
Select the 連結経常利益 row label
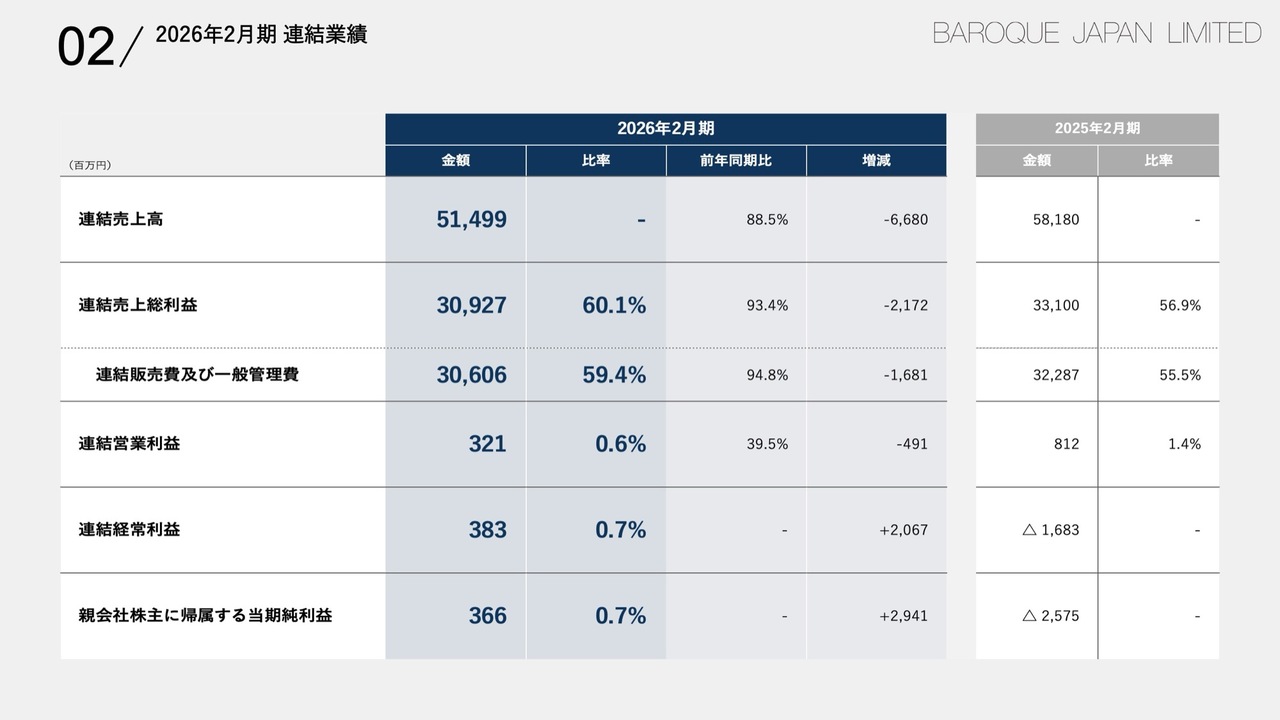pos(130,529)
